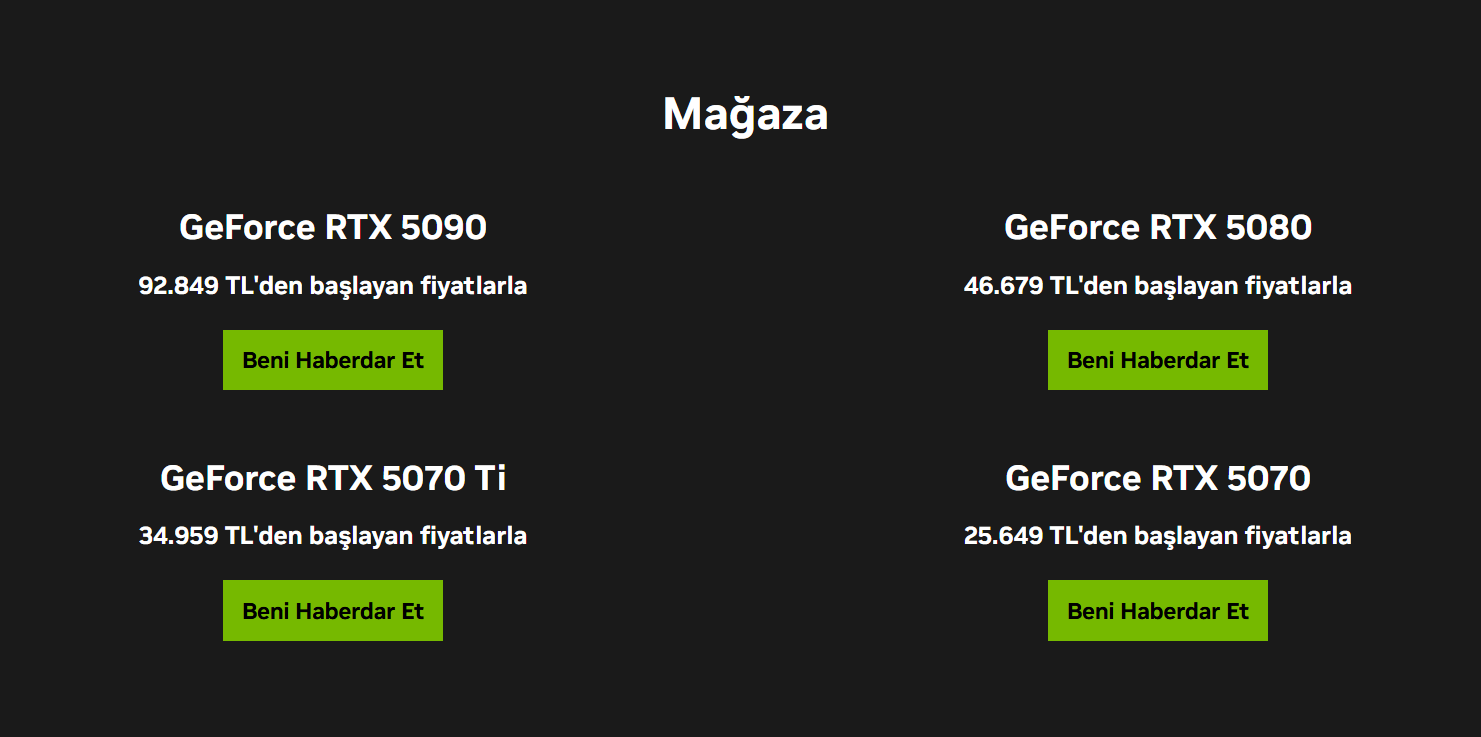
Task: Open the GeForce RTX 5090 title
Action: (x=332, y=228)
